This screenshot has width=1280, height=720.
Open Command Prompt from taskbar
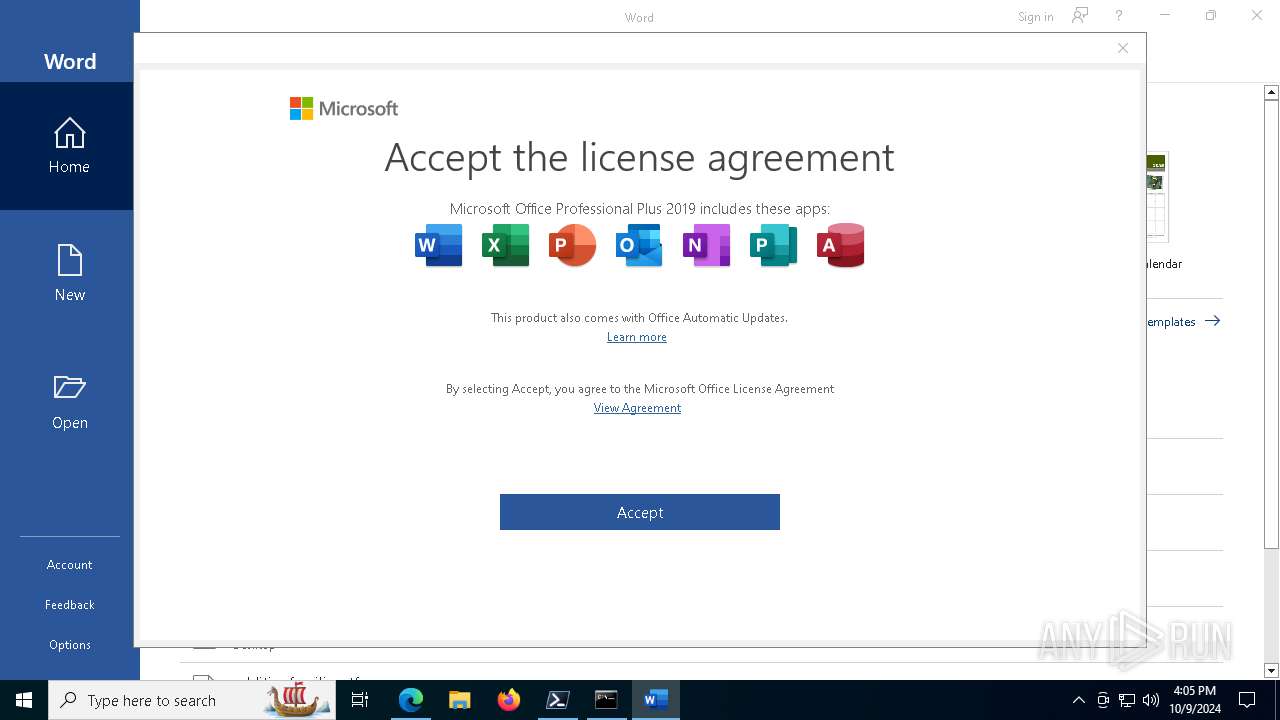click(x=607, y=700)
